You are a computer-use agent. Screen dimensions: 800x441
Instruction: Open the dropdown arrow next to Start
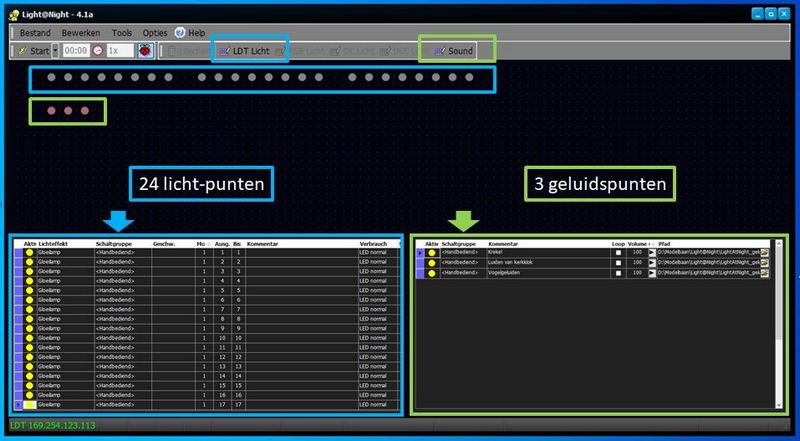coord(55,51)
